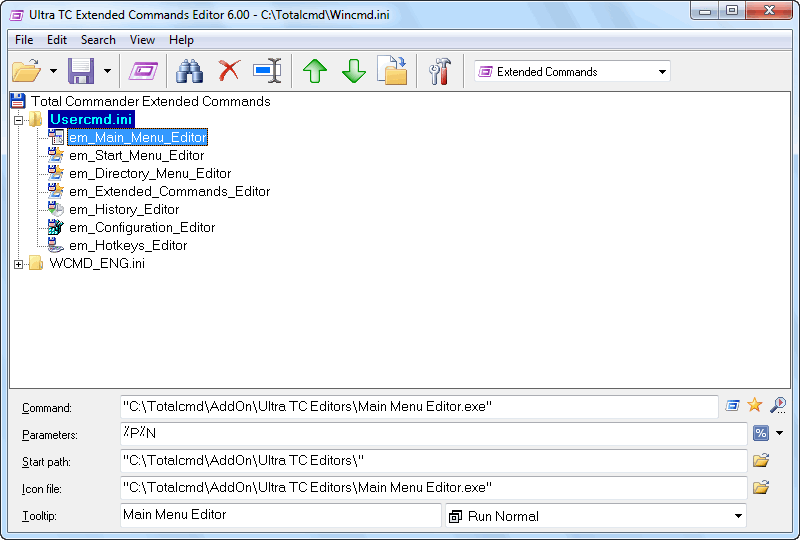Maximize the Extended Commands Editor window

click(x=732, y=11)
